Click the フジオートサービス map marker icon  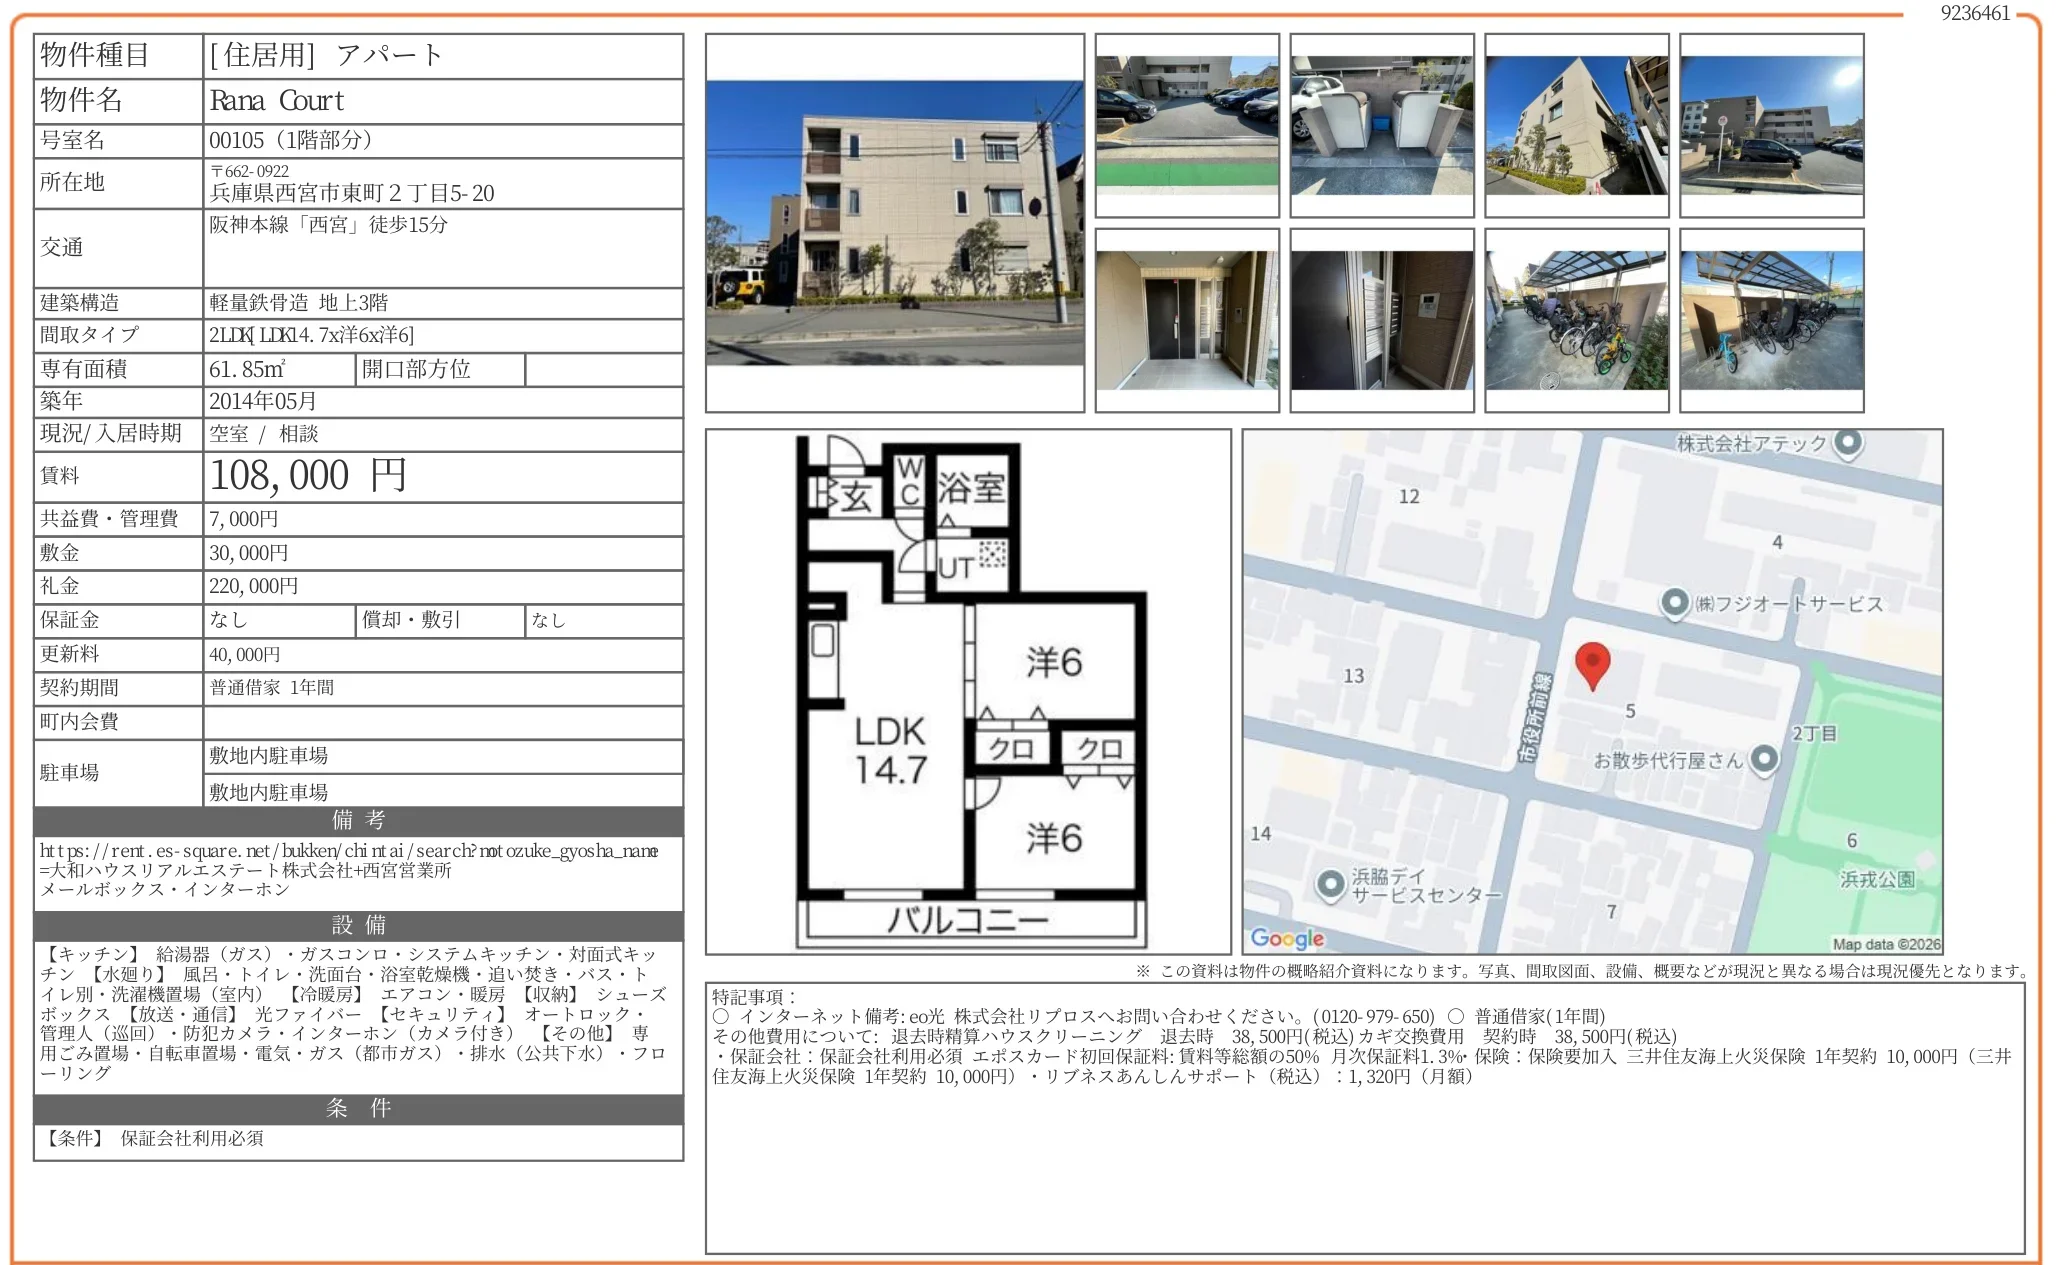(1674, 603)
